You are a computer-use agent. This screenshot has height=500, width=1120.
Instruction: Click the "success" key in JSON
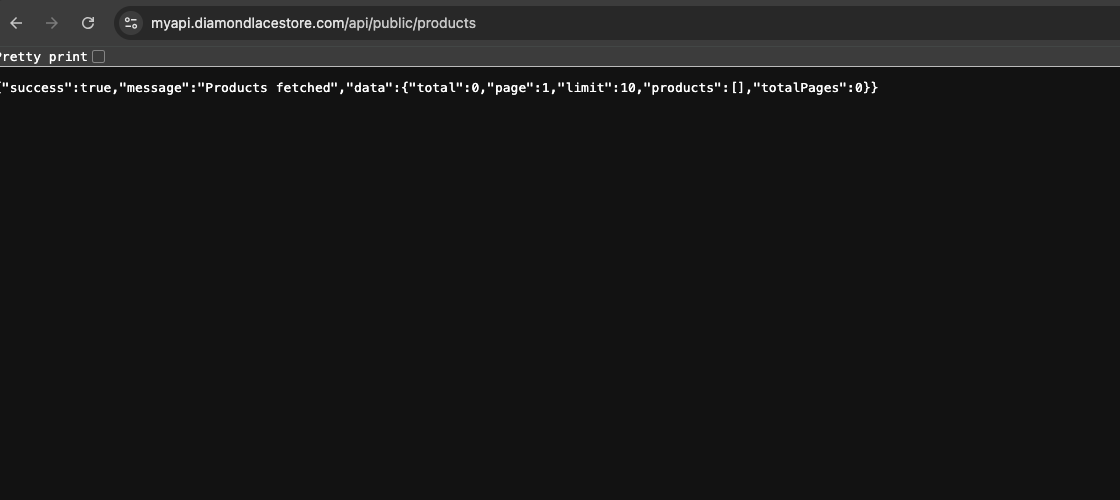38,88
